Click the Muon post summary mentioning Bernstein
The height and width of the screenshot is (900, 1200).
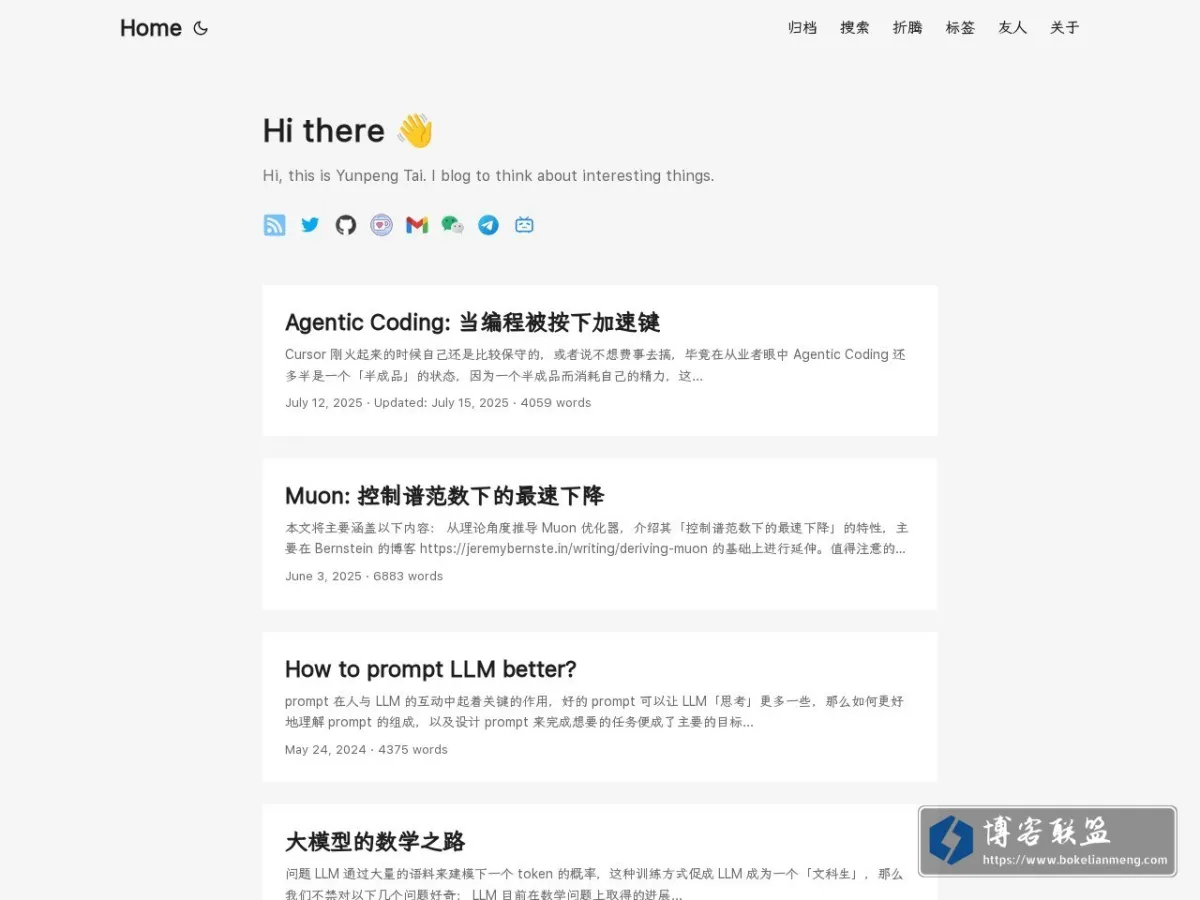point(596,538)
